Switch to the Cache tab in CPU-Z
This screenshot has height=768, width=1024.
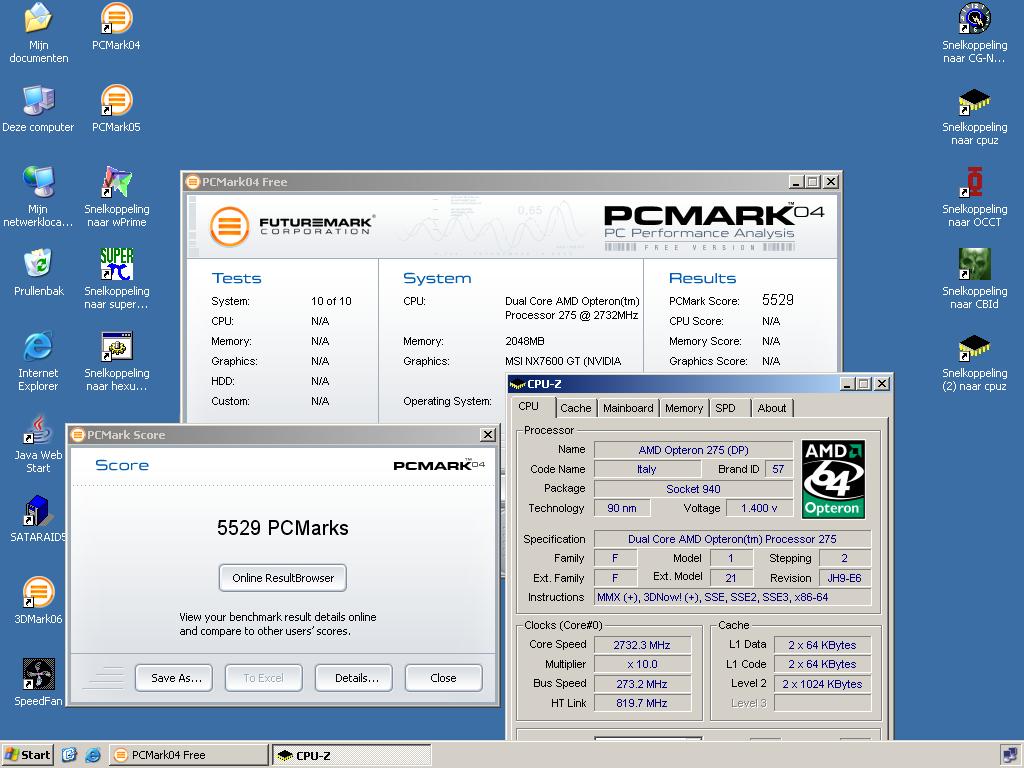575,408
